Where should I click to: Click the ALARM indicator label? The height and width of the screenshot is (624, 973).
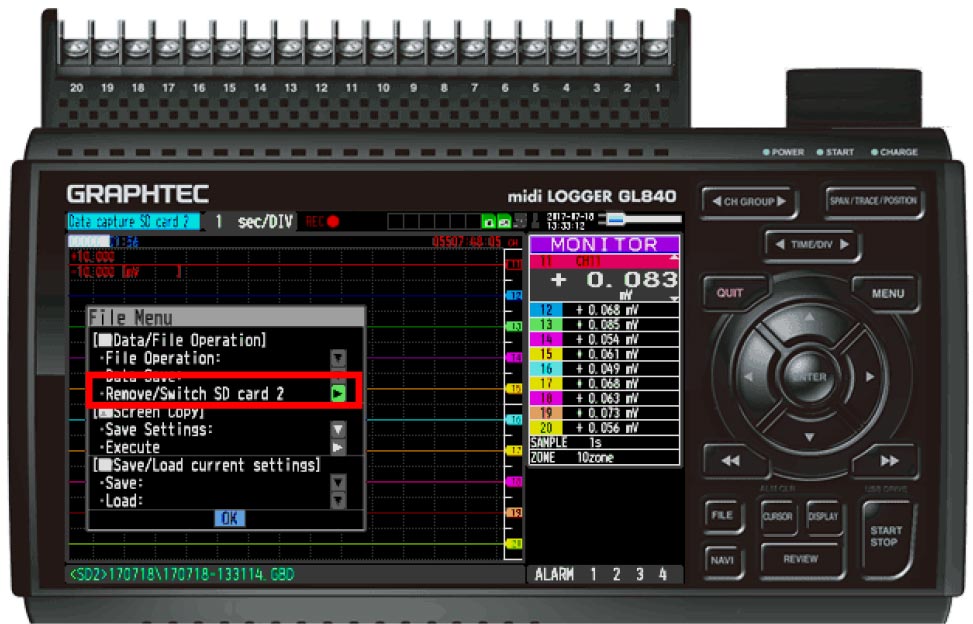(x=554, y=574)
